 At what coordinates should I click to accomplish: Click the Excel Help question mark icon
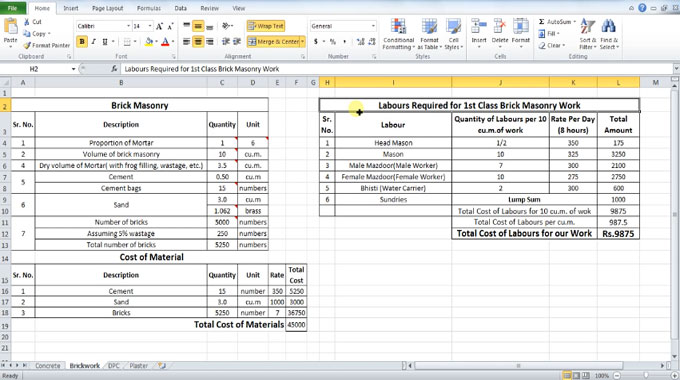[642, 8]
